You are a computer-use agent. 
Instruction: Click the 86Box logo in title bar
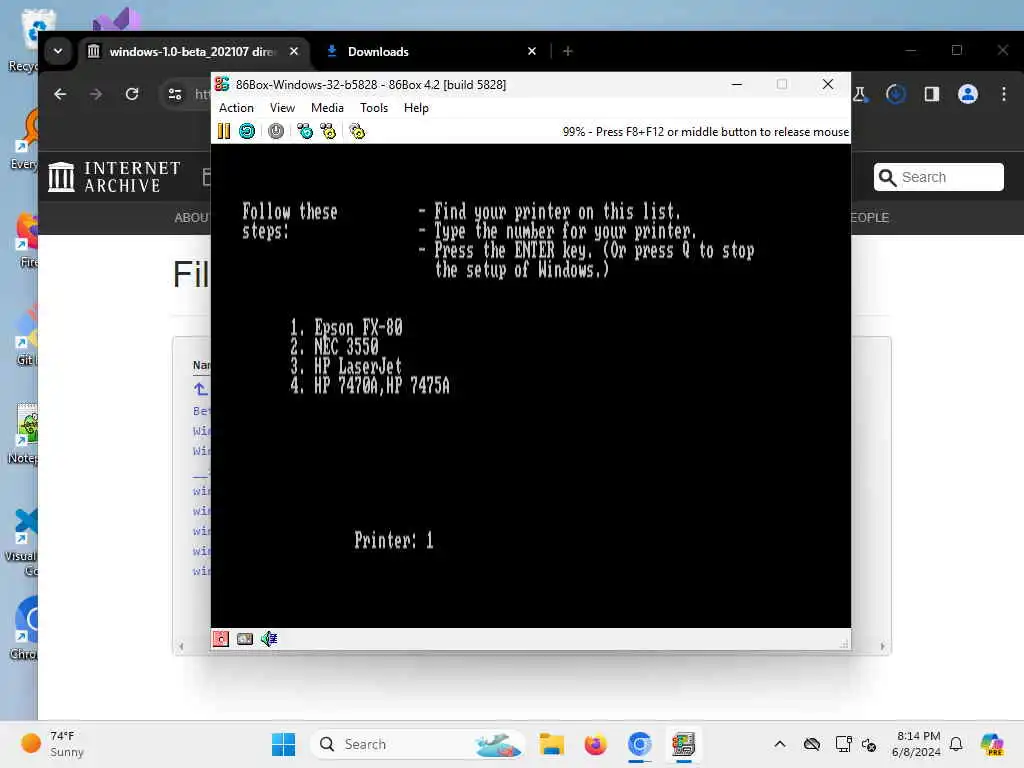222,84
